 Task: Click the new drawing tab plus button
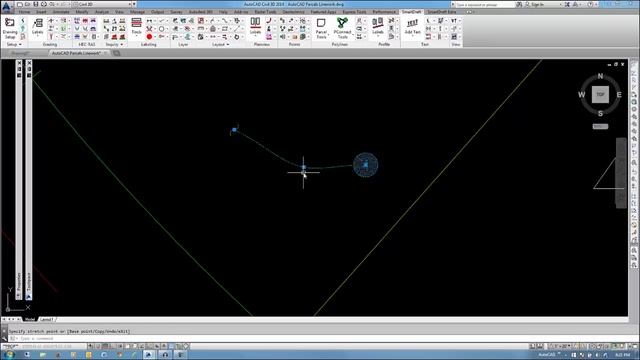pos(117,53)
